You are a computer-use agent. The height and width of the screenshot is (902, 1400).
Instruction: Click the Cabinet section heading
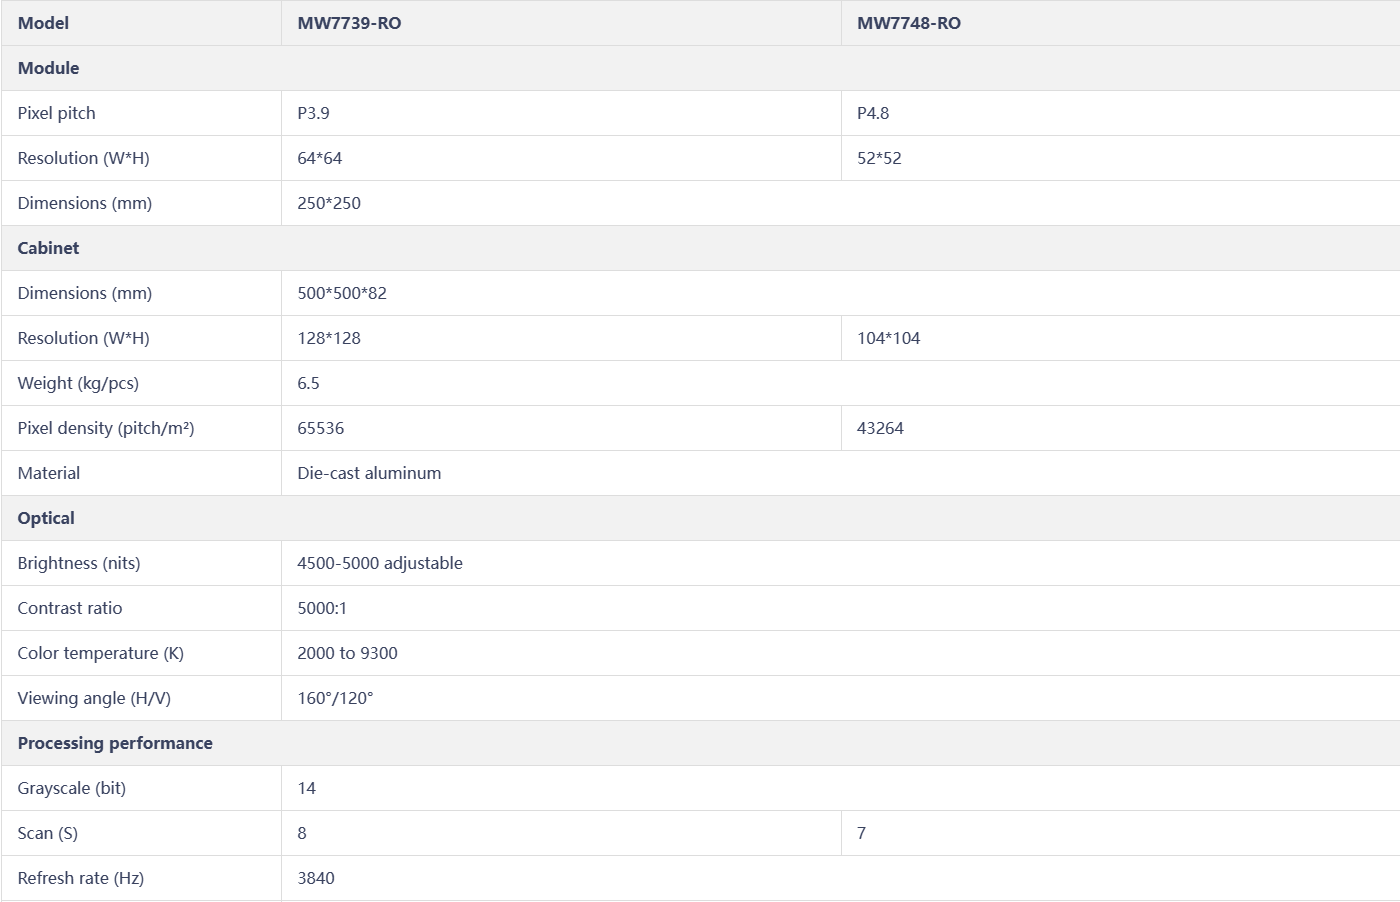pos(48,248)
